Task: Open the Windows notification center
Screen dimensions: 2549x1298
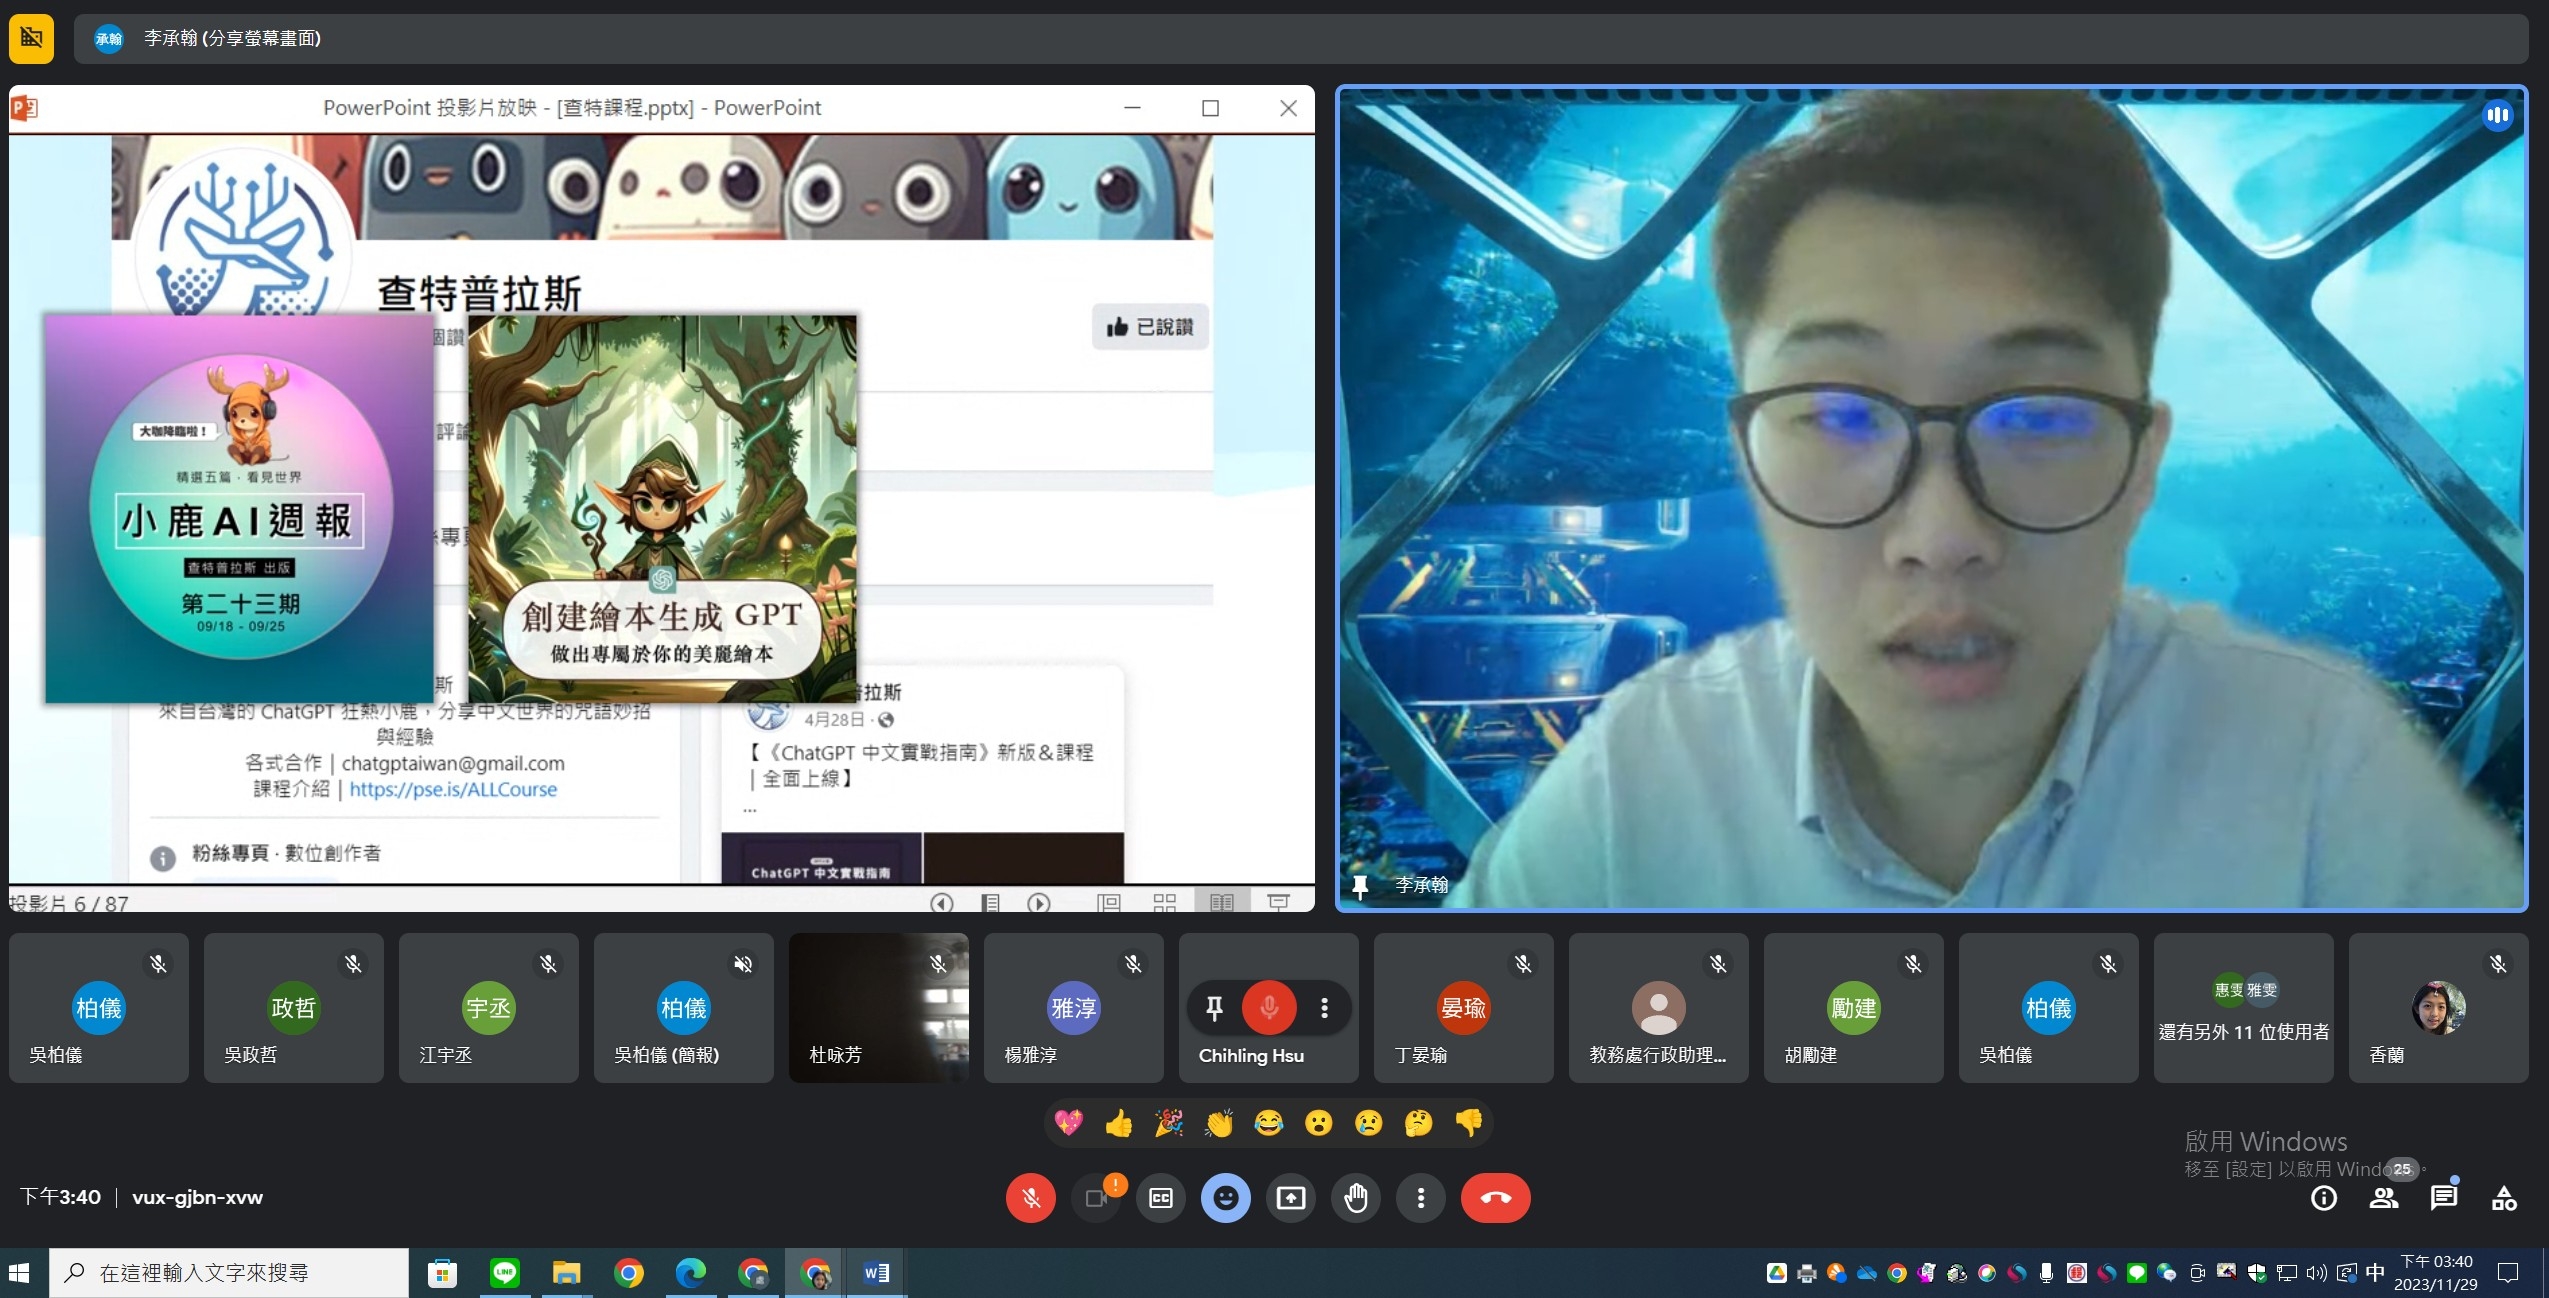Action: (x=2508, y=1273)
